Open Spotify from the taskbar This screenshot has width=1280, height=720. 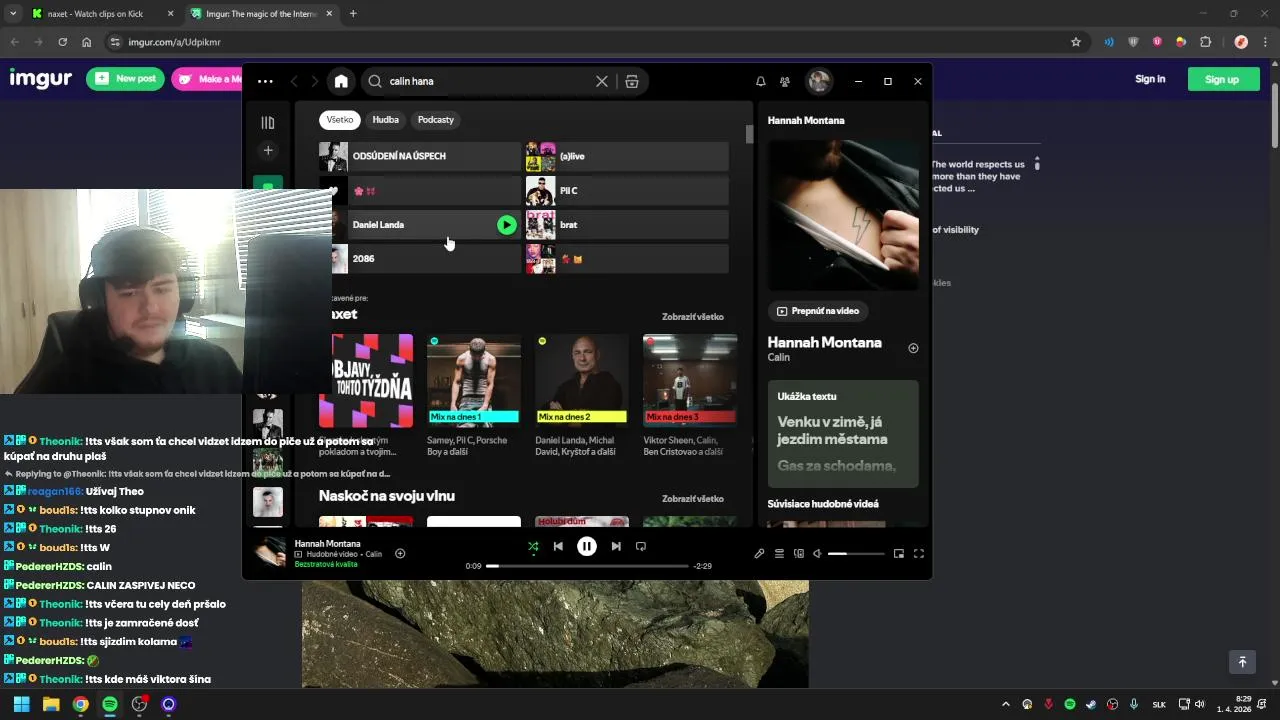[110, 704]
